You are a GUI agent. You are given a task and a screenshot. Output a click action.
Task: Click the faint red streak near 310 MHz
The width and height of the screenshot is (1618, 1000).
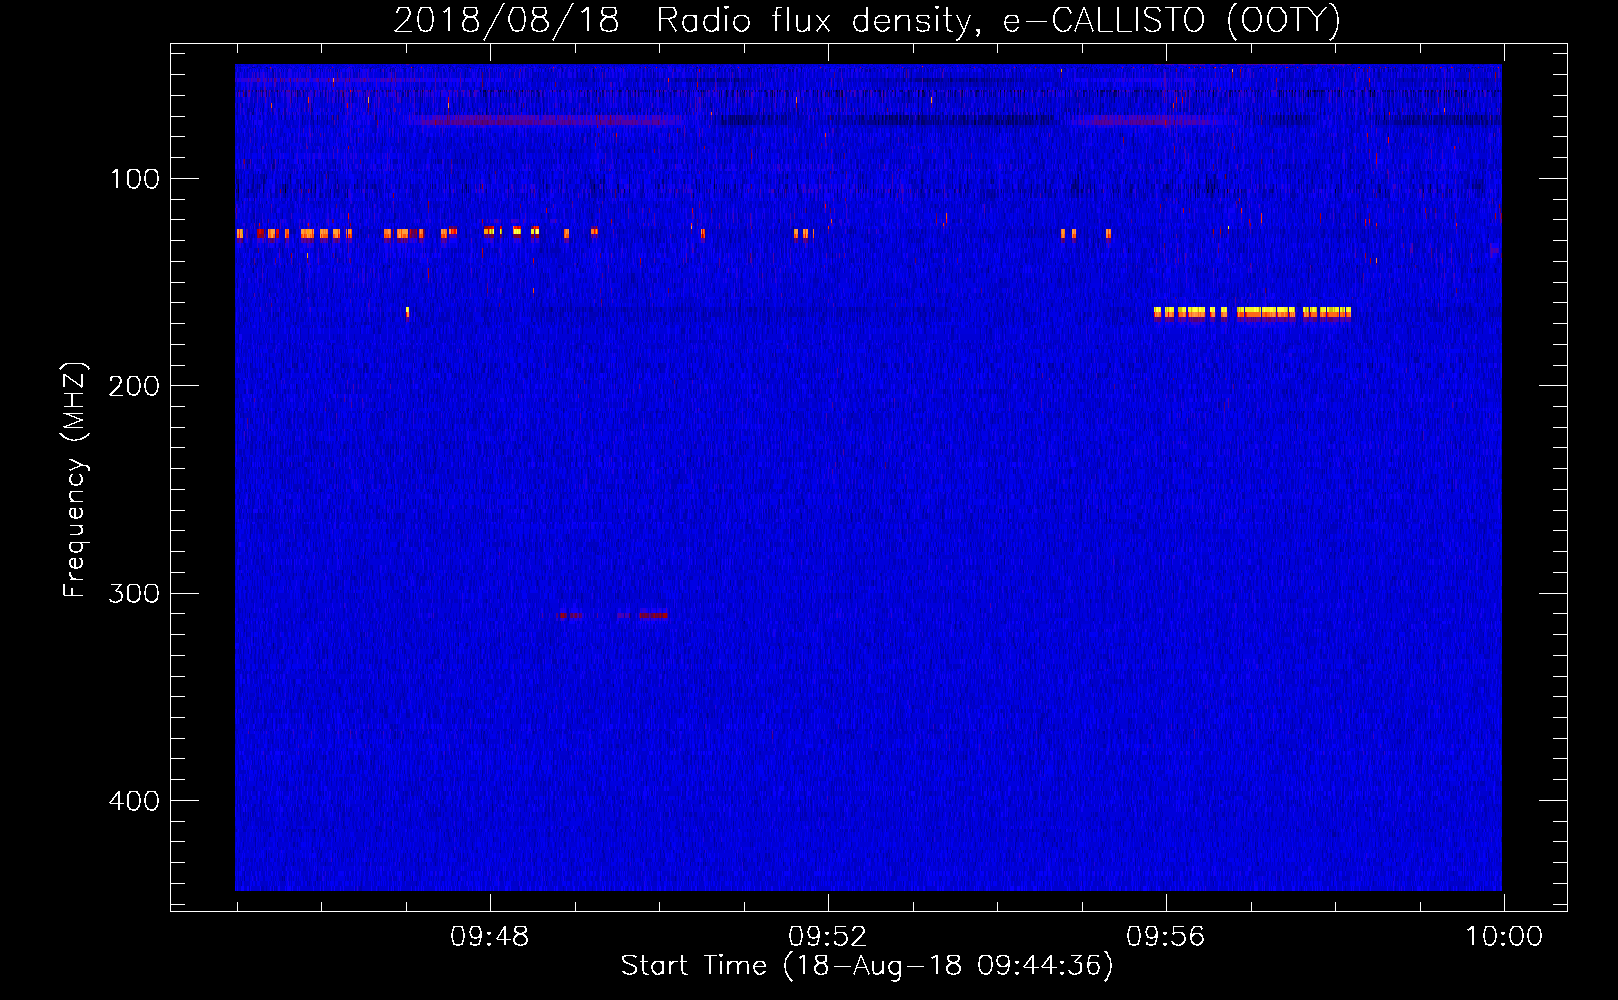[x=612, y=615]
